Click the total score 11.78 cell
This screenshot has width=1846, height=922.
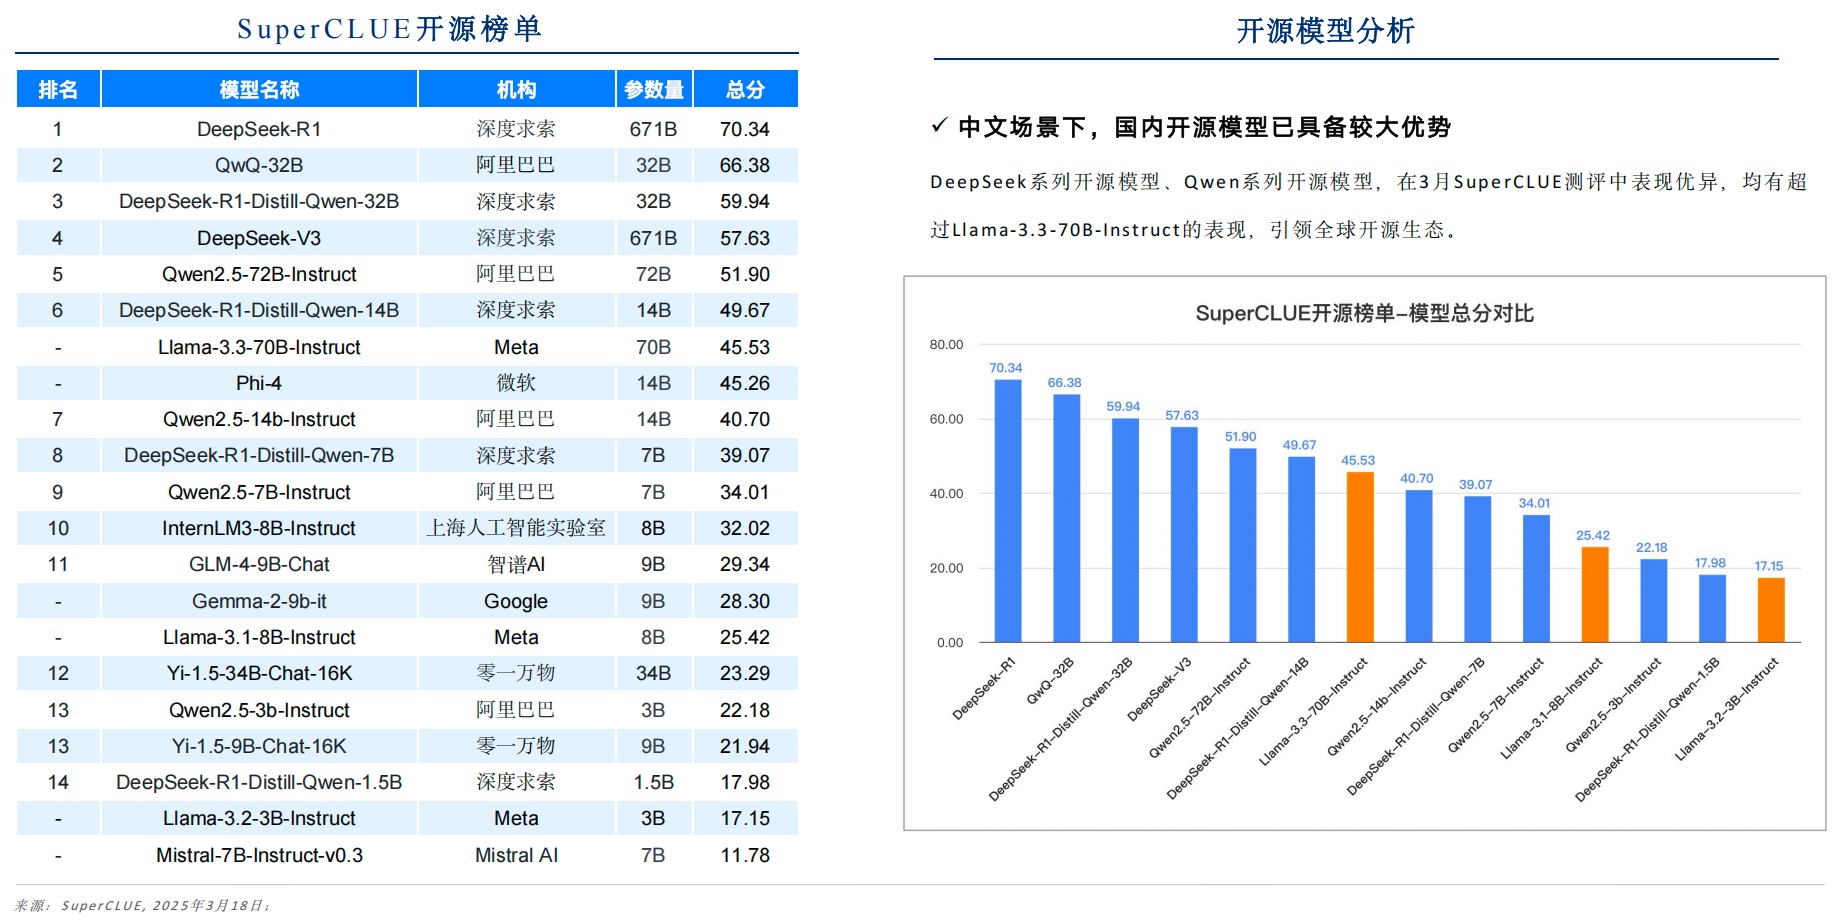point(745,855)
